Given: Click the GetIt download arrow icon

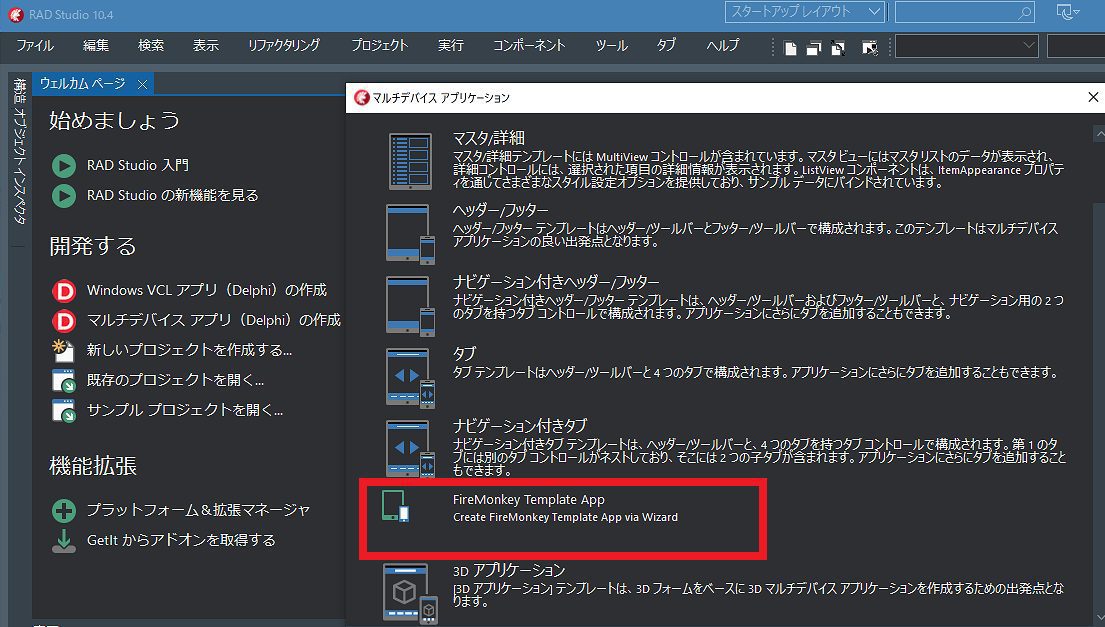Looking at the screenshot, I should (x=63, y=540).
